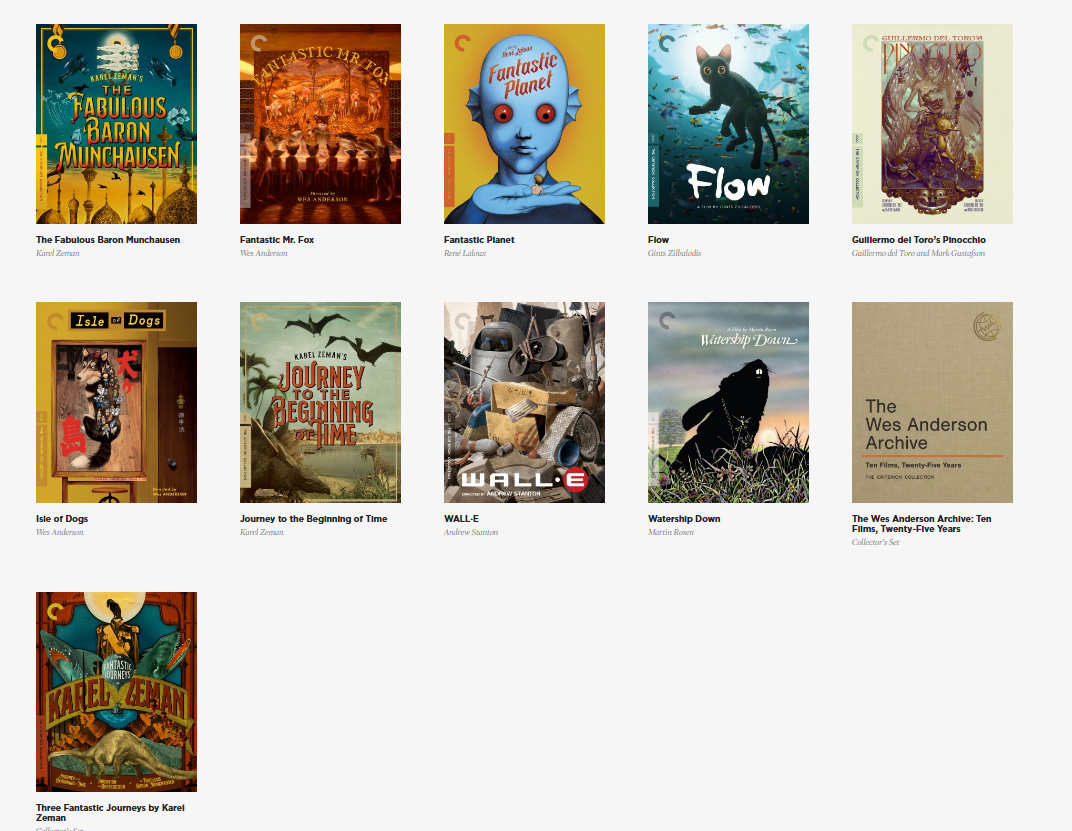Viewport: 1072px width, 831px height.
Task: Open The Wes Anderson Archive box cover
Action: pyautogui.click(x=932, y=402)
